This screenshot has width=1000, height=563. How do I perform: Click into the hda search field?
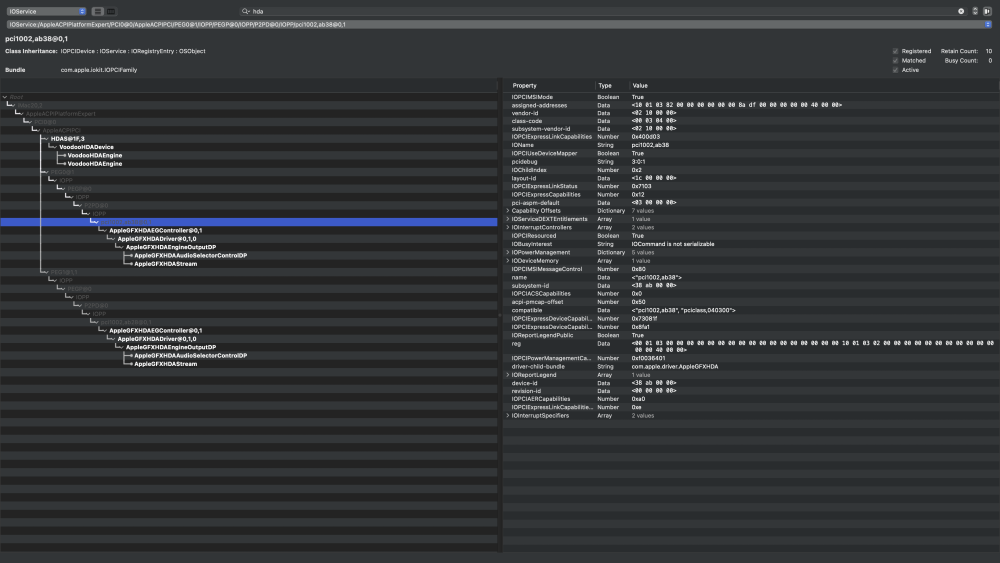(599, 11)
